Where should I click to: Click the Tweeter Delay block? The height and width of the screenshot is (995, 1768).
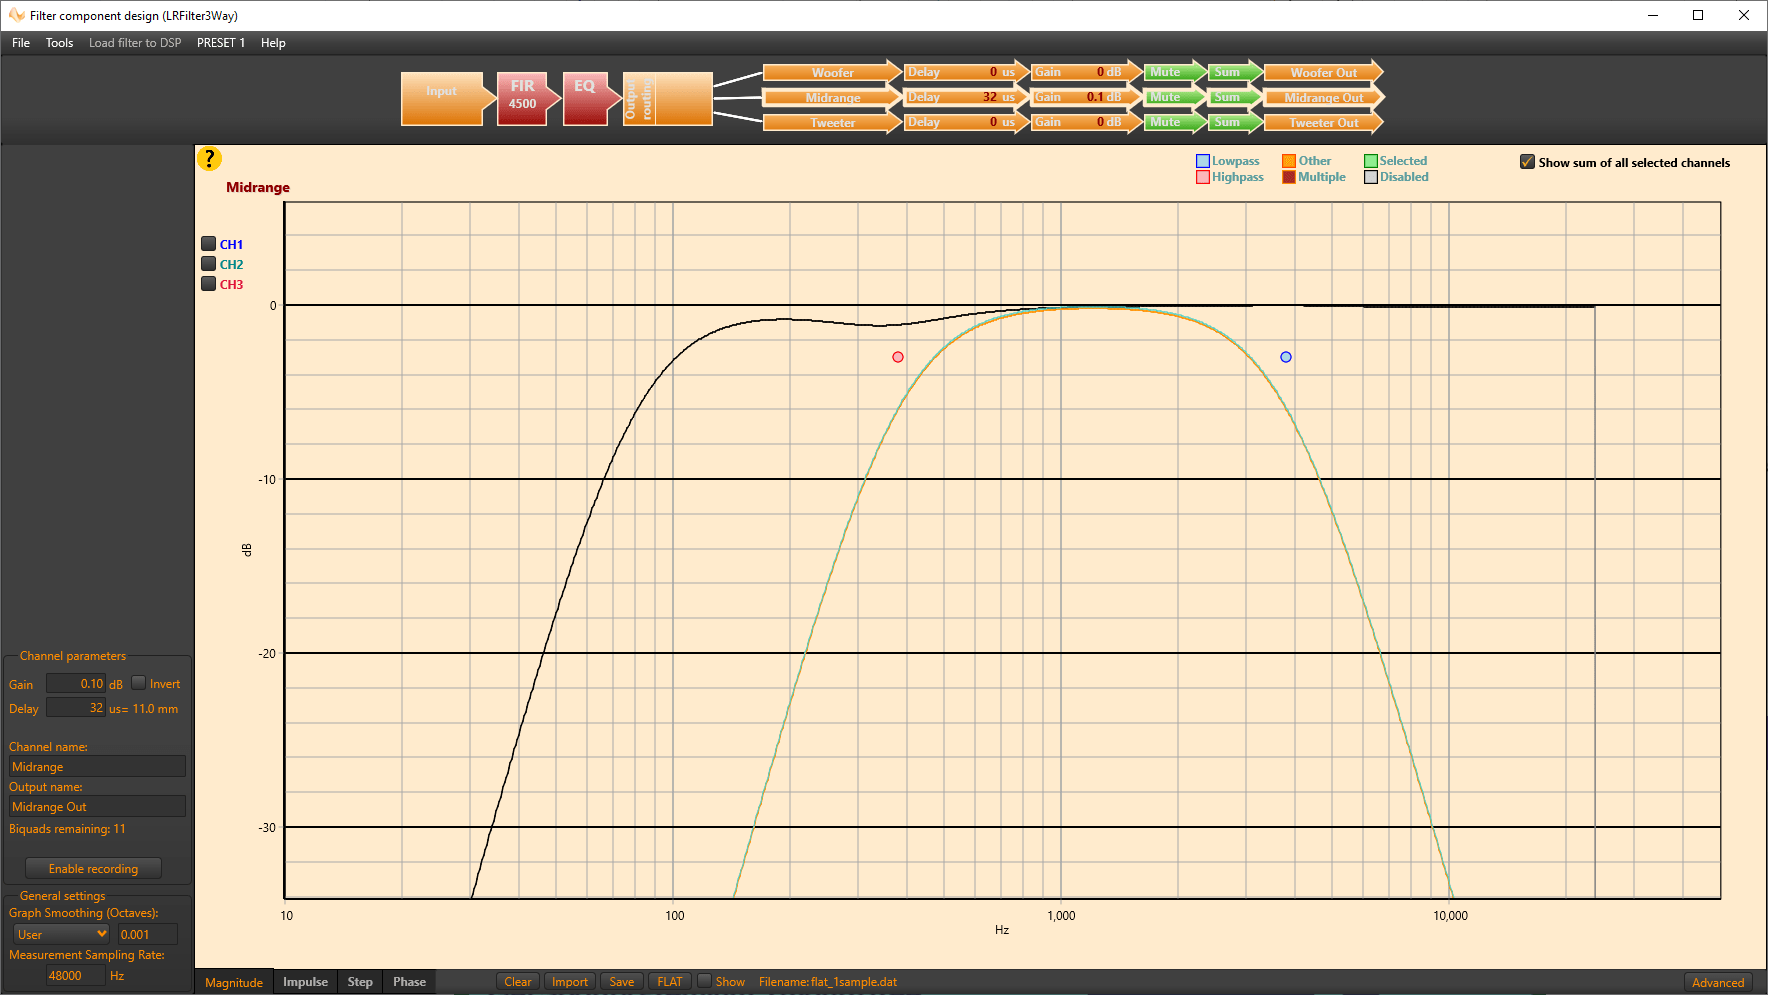point(966,122)
